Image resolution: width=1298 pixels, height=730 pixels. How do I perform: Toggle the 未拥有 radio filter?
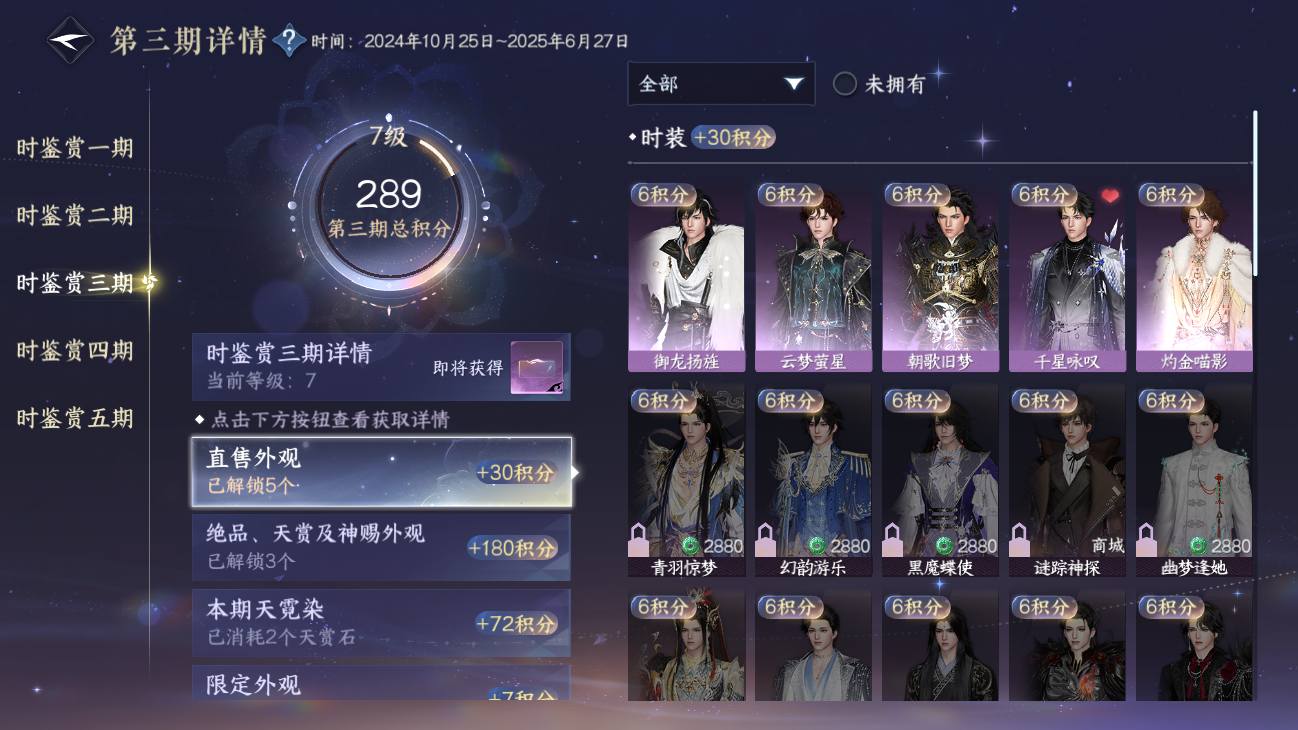click(x=845, y=84)
